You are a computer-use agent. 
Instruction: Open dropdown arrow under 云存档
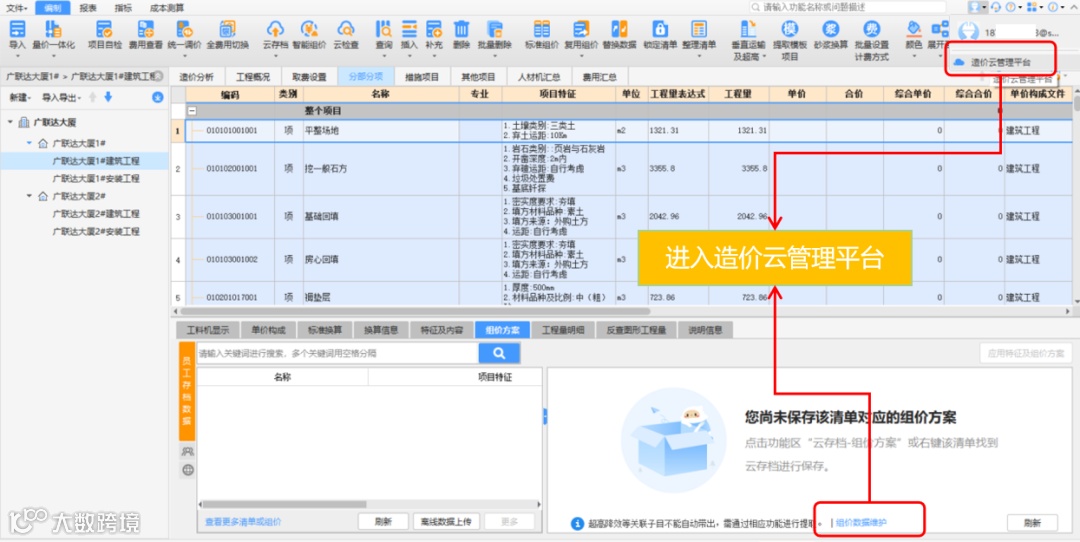click(275, 56)
